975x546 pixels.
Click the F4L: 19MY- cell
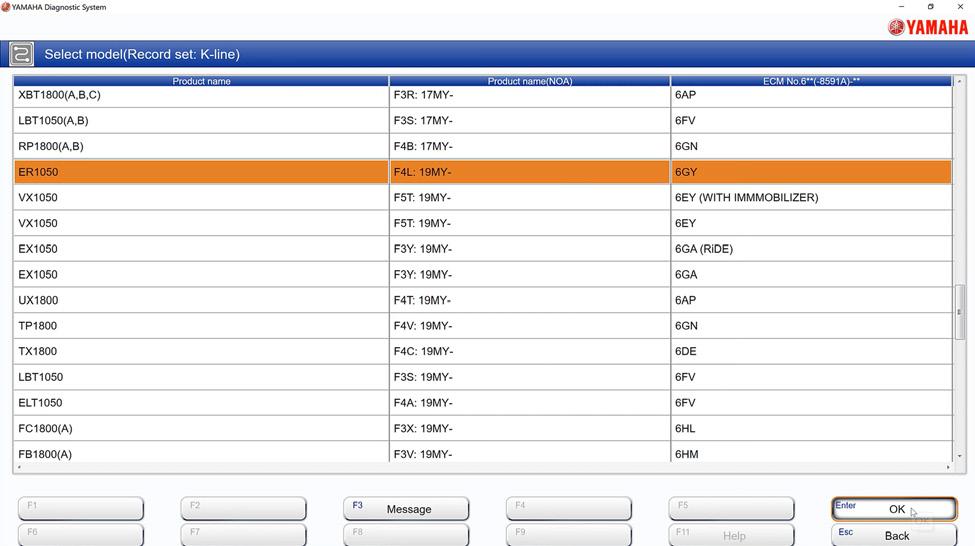click(530, 172)
